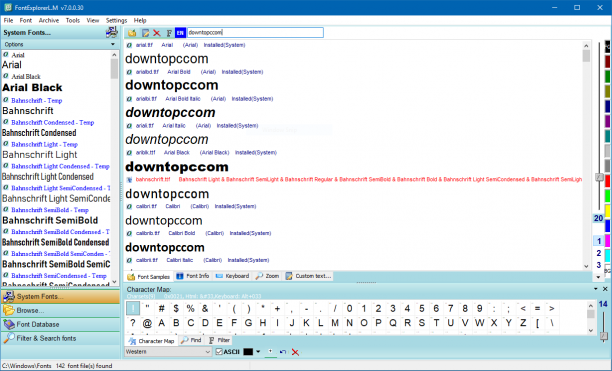Select sample line count 3
This screenshot has width=612, height=371.
(598, 265)
